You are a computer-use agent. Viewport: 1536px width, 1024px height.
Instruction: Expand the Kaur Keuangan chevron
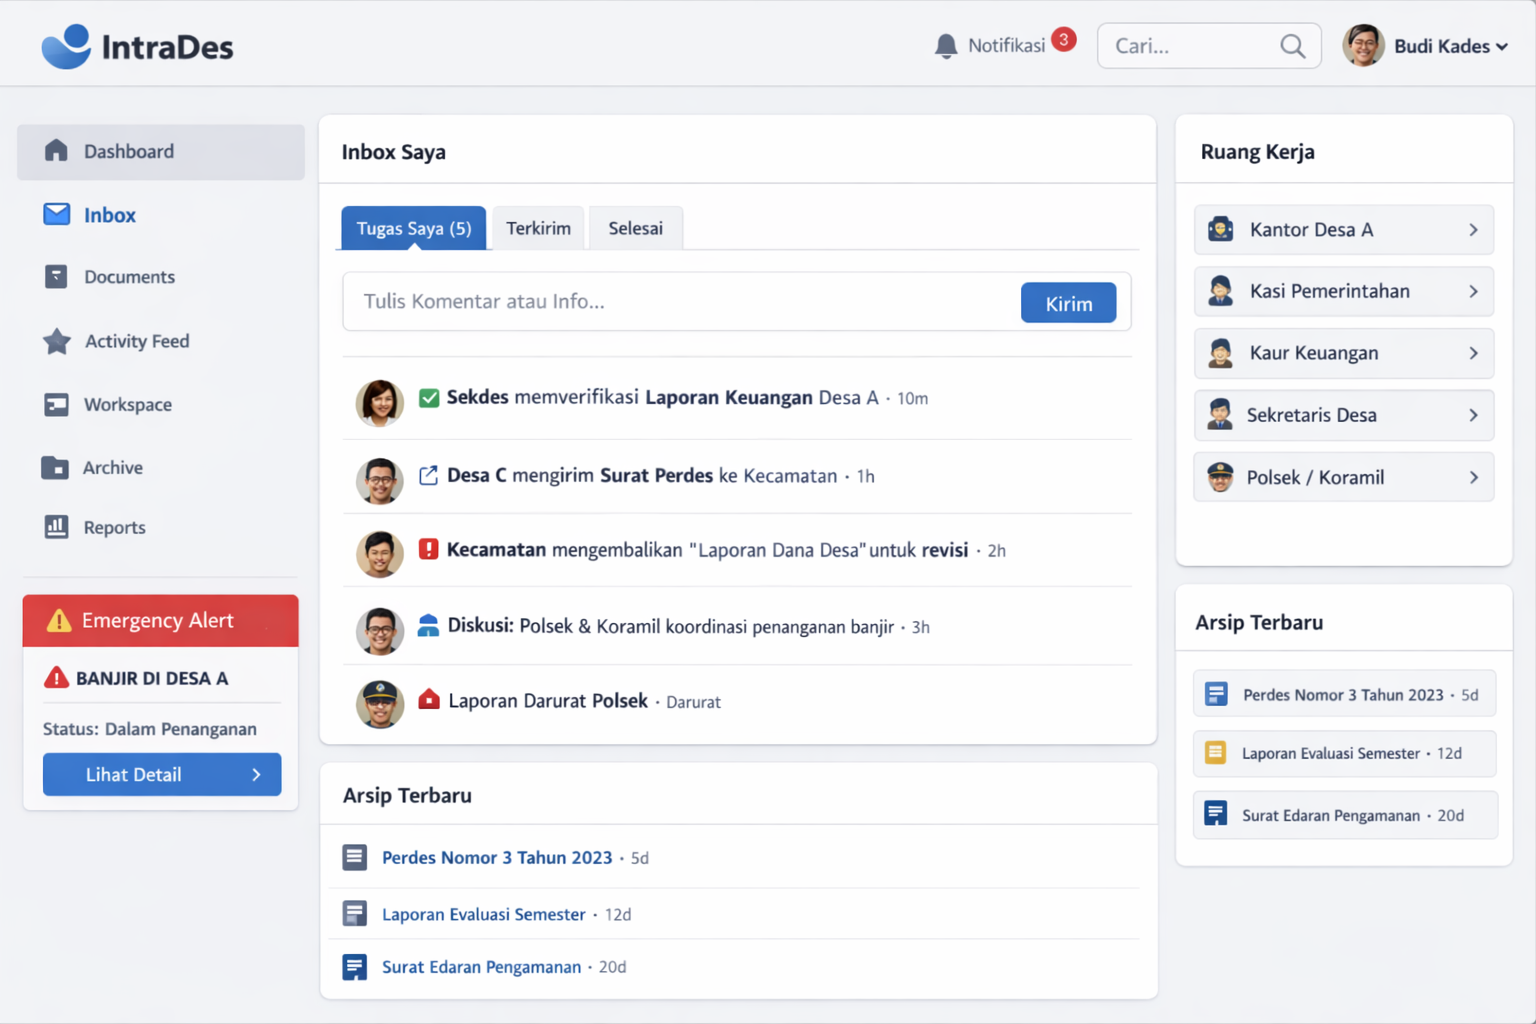click(x=1473, y=354)
